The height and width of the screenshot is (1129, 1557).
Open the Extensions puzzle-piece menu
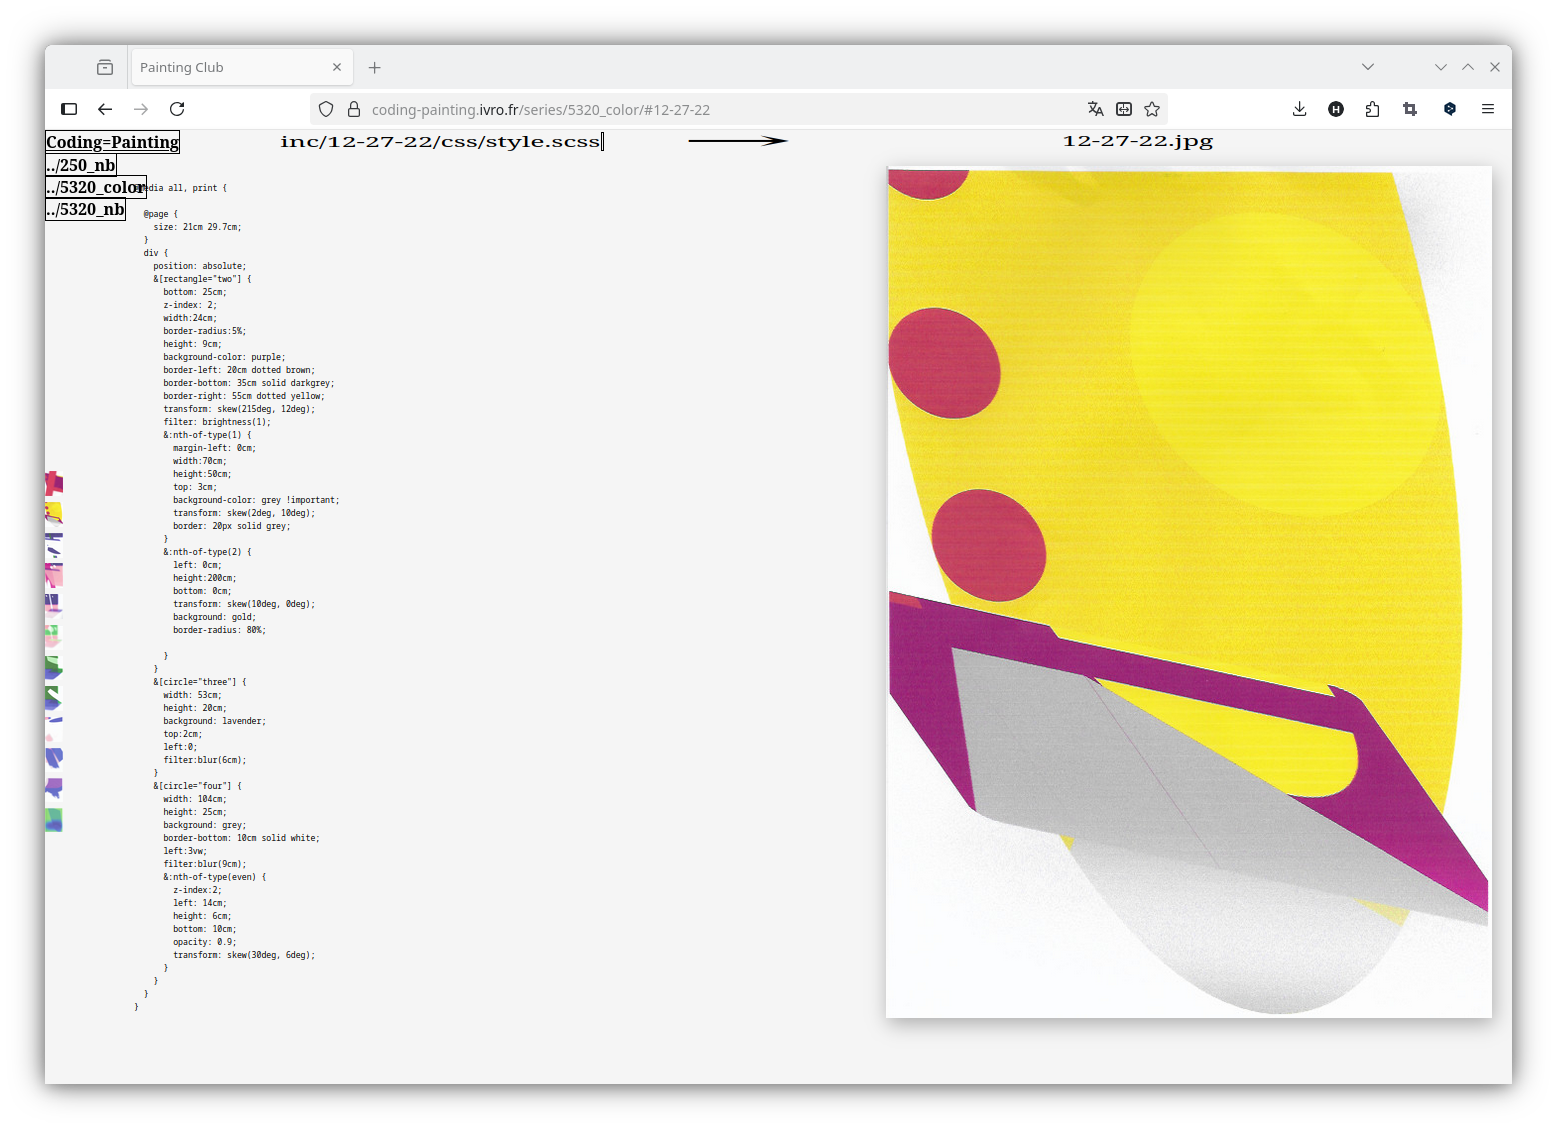[x=1372, y=109]
